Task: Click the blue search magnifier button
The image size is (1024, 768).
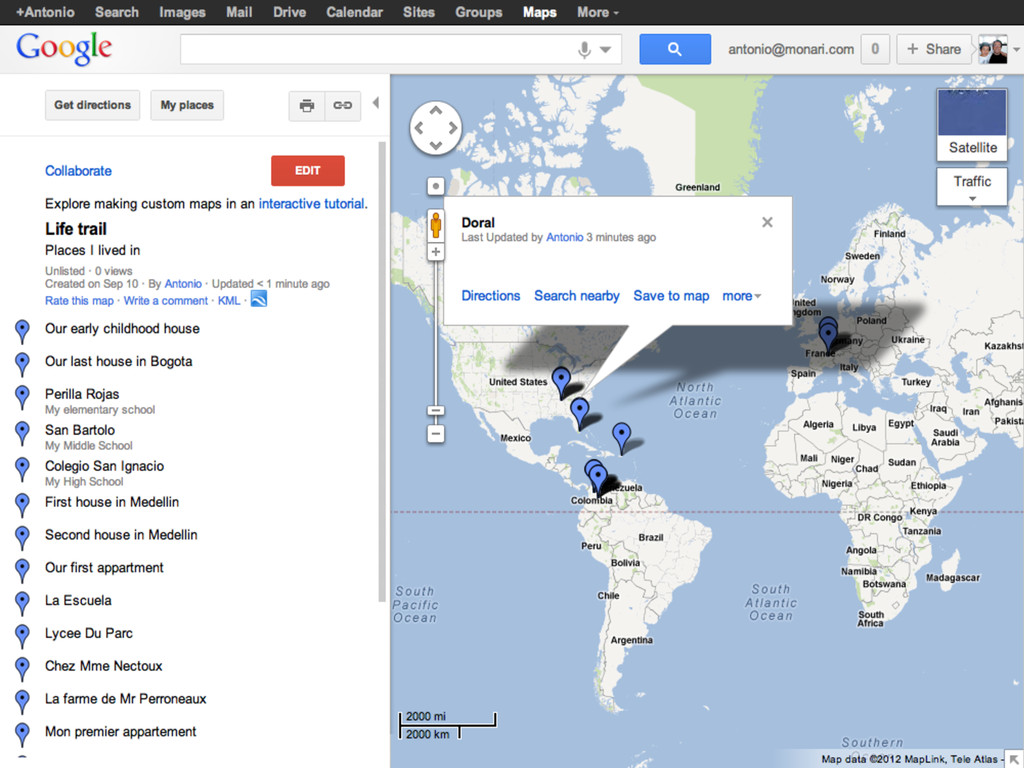Action: point(675,49)
